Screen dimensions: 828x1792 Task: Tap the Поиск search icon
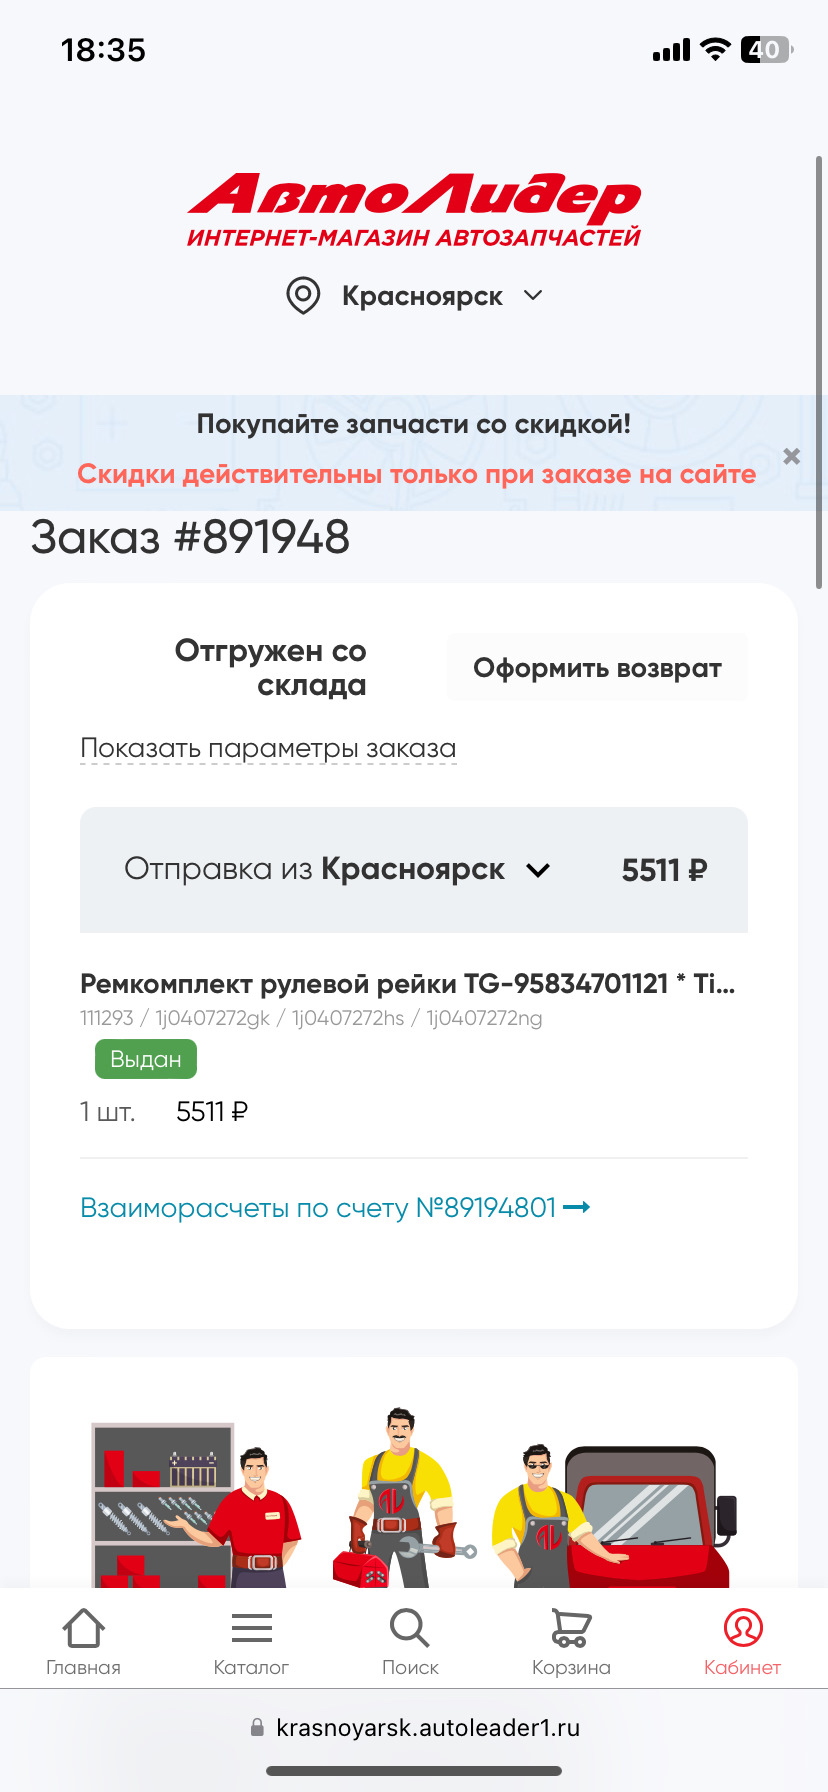[x=410, y=1625]
